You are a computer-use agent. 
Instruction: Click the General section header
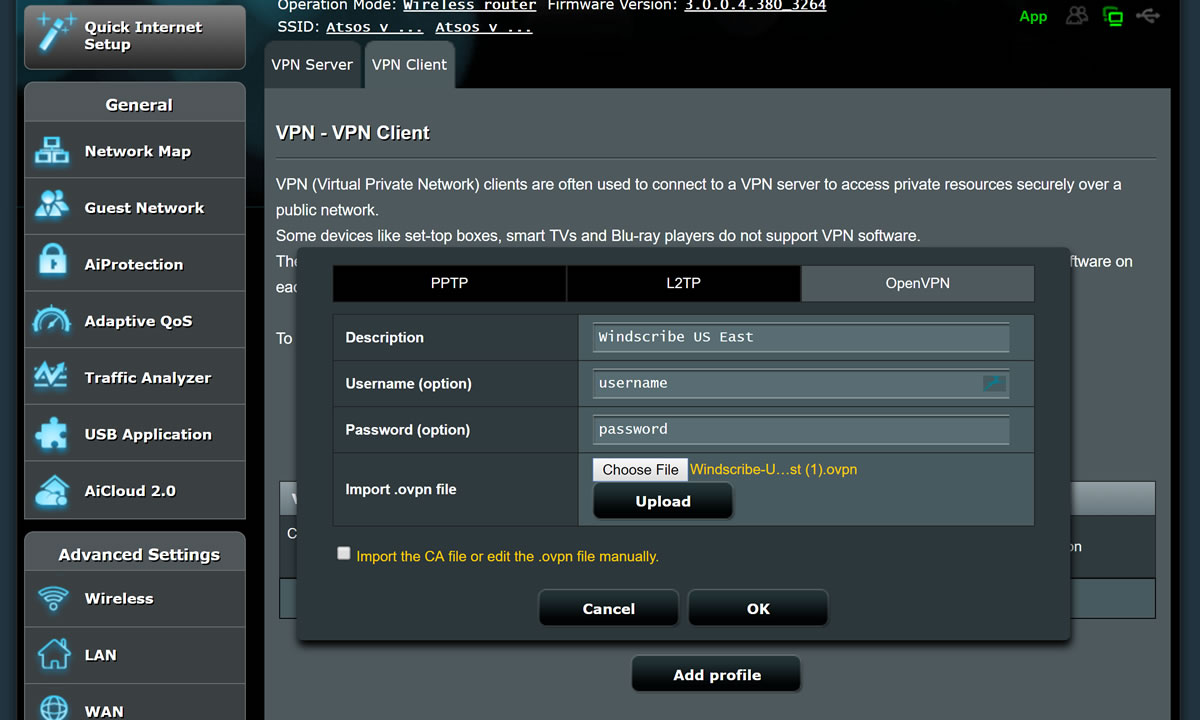[x=135, y=104]
